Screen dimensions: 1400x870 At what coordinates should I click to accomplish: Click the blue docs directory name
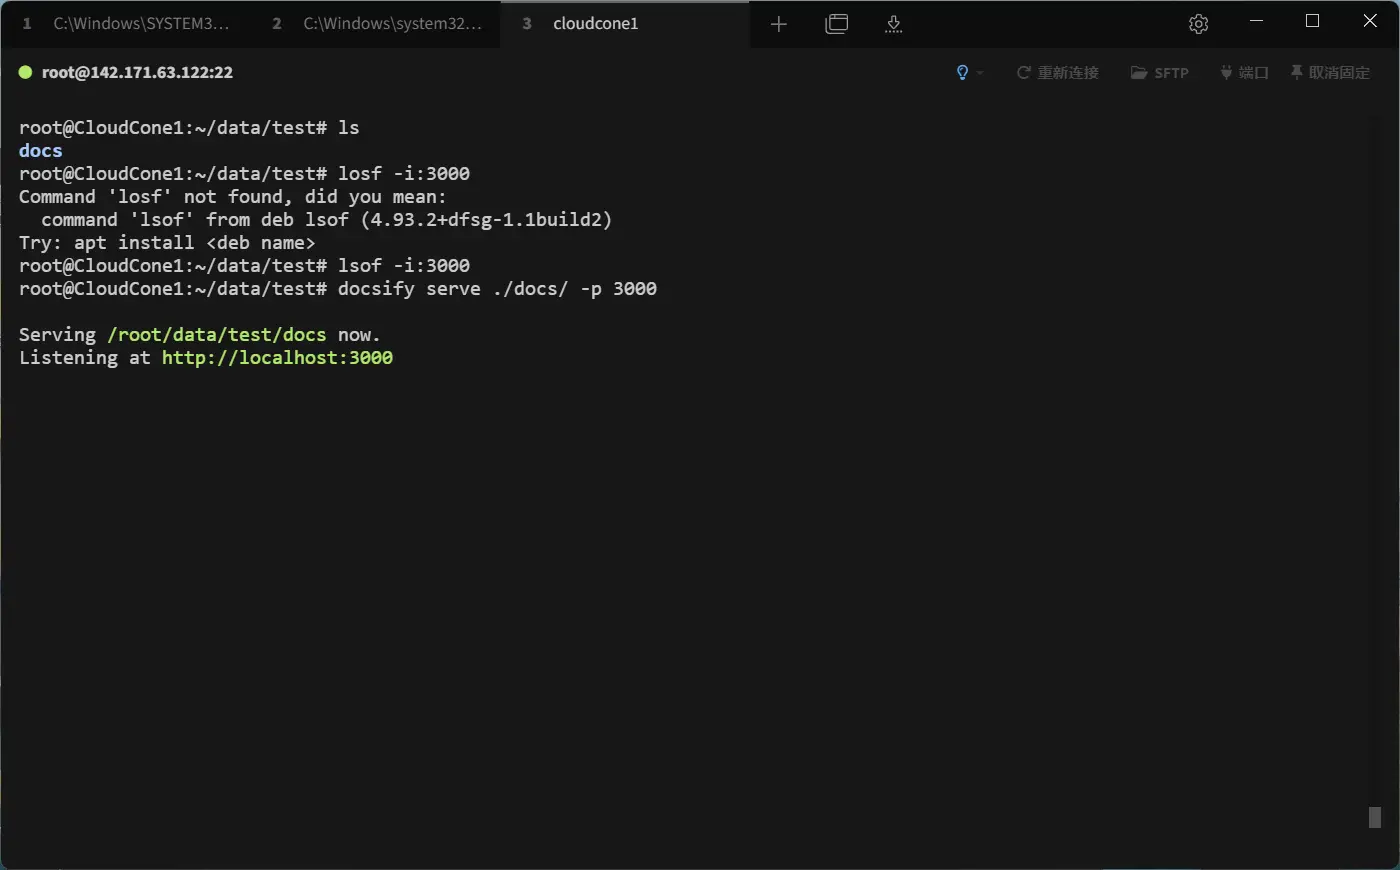40,150
